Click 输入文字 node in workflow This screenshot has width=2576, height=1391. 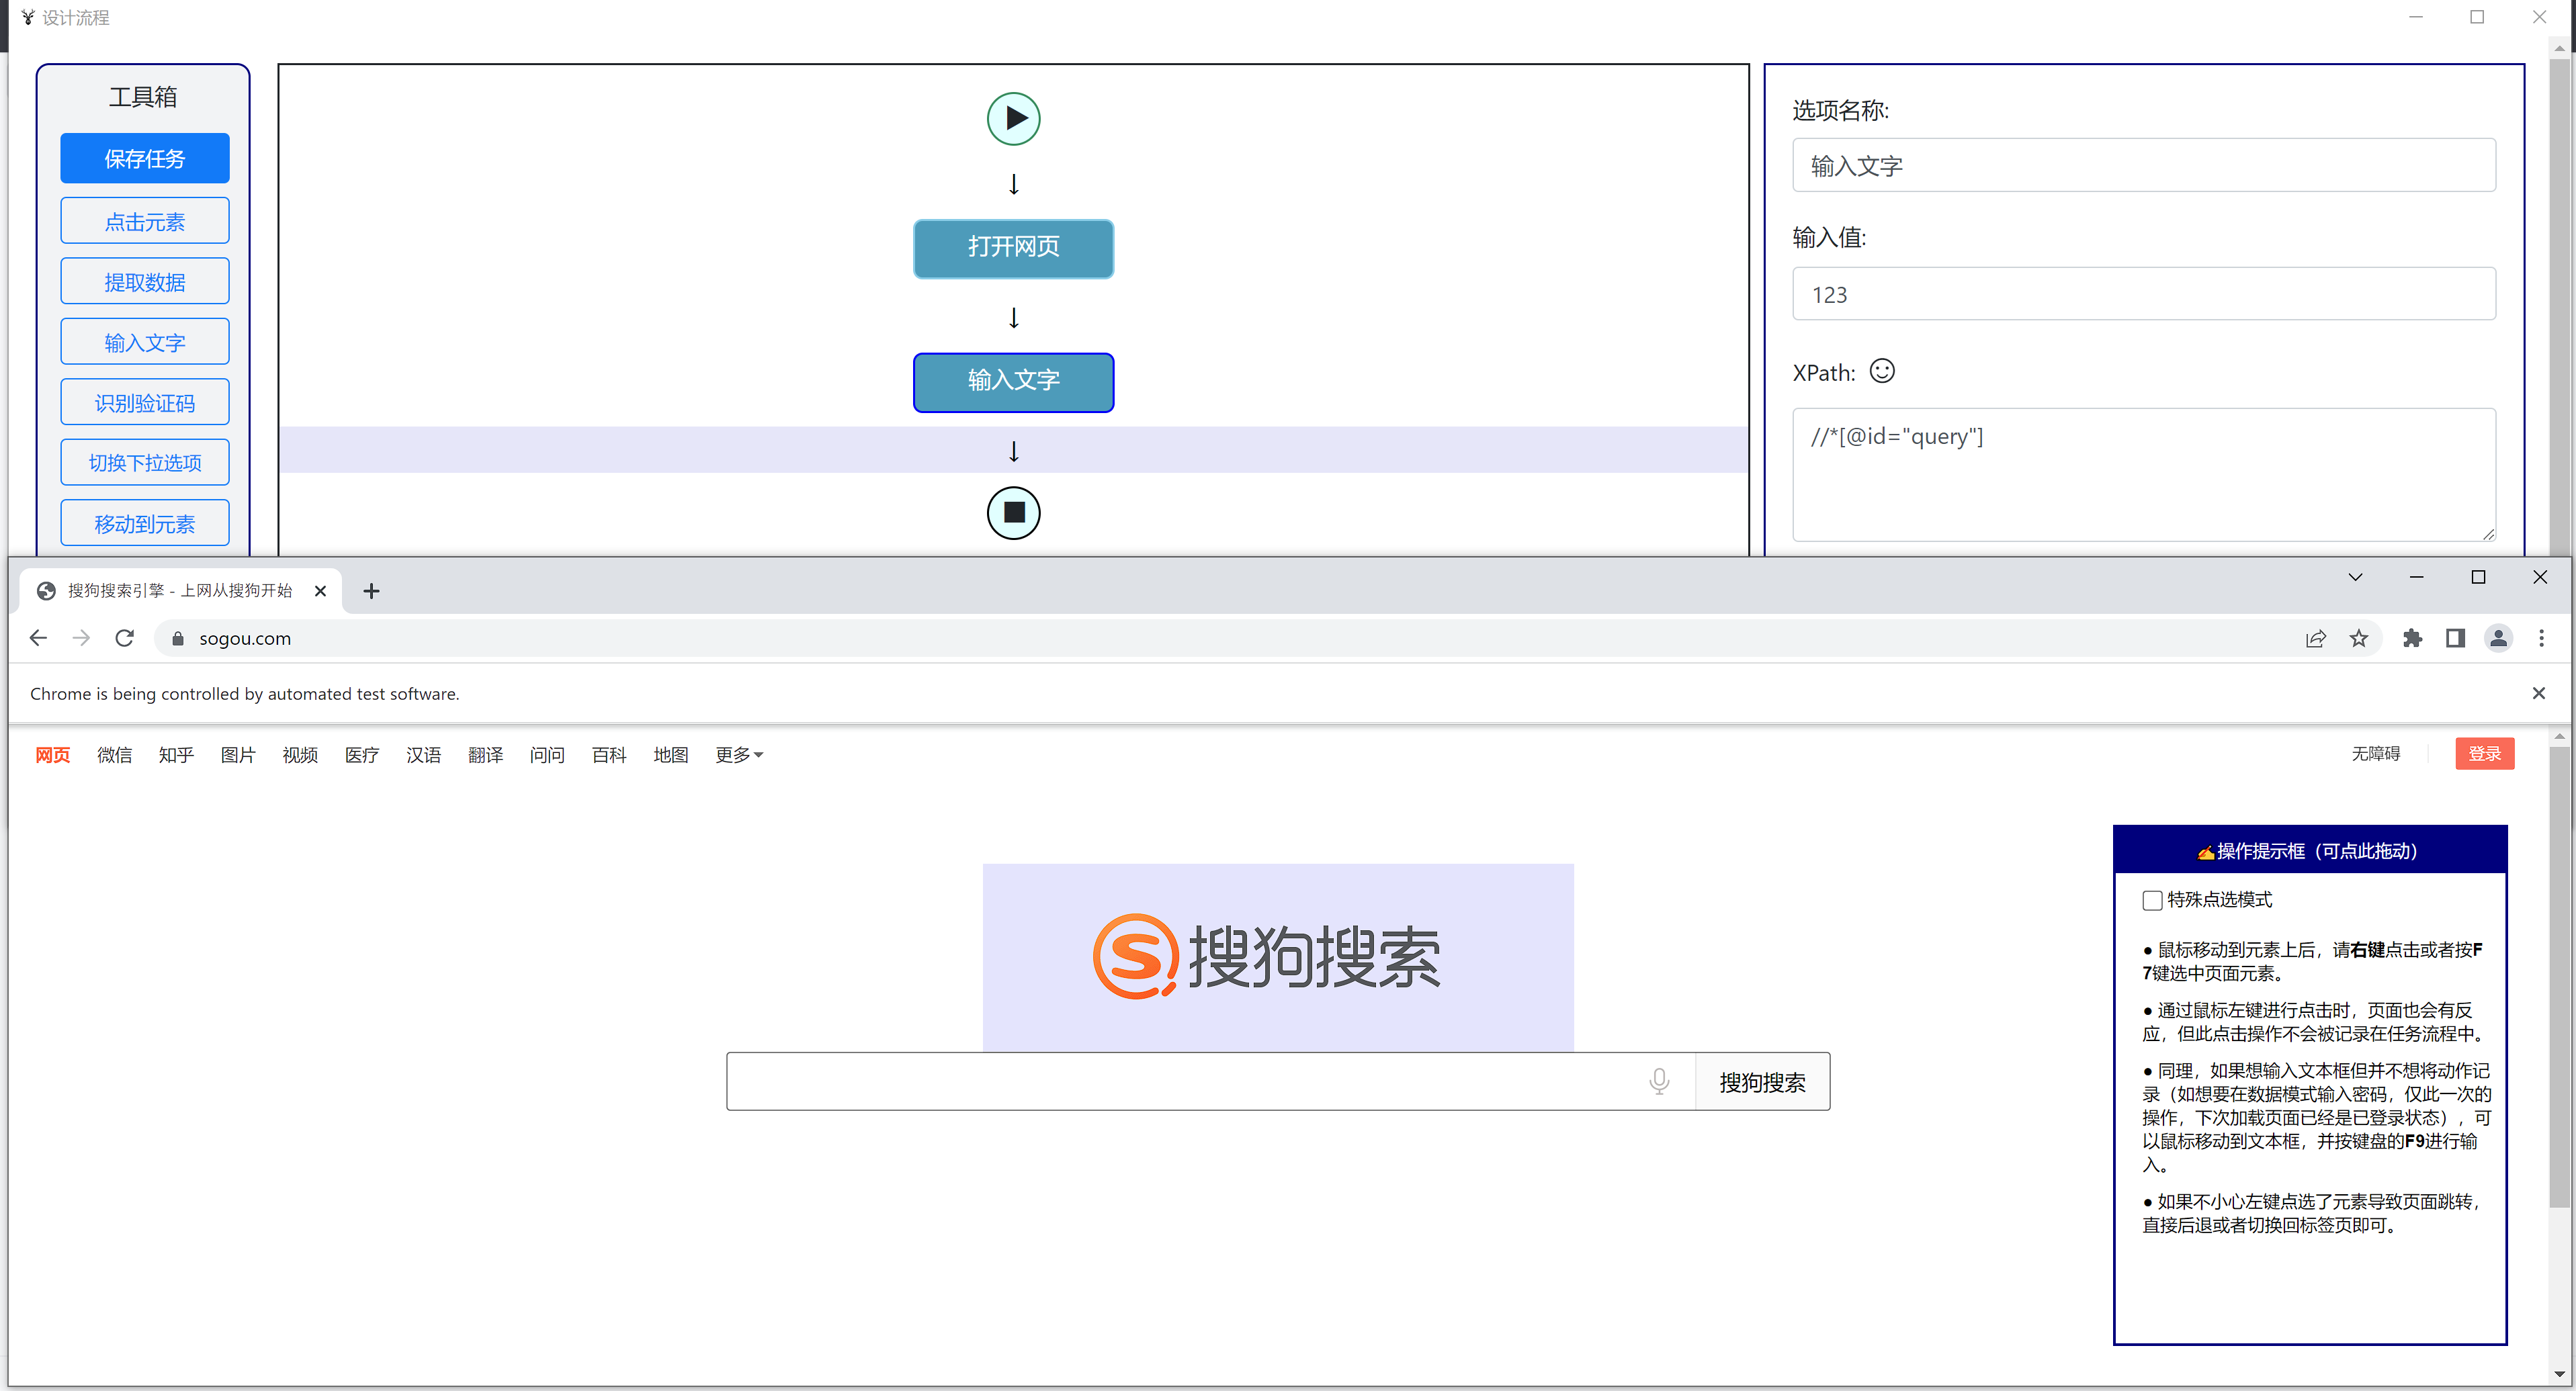coord(1014,380)
